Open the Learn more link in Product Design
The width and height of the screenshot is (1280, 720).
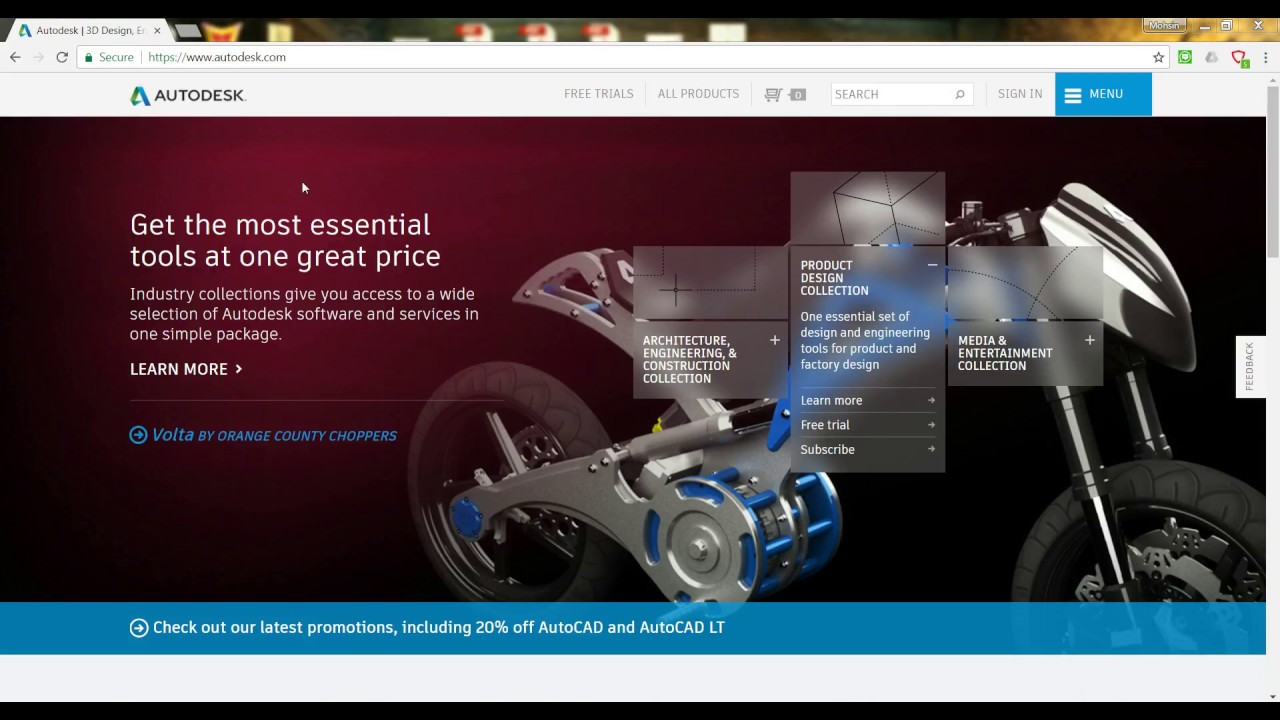pos(867,400)
